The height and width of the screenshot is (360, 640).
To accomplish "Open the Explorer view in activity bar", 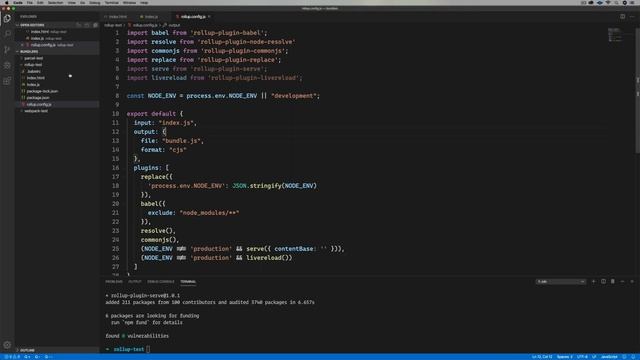I will point(7,18).
